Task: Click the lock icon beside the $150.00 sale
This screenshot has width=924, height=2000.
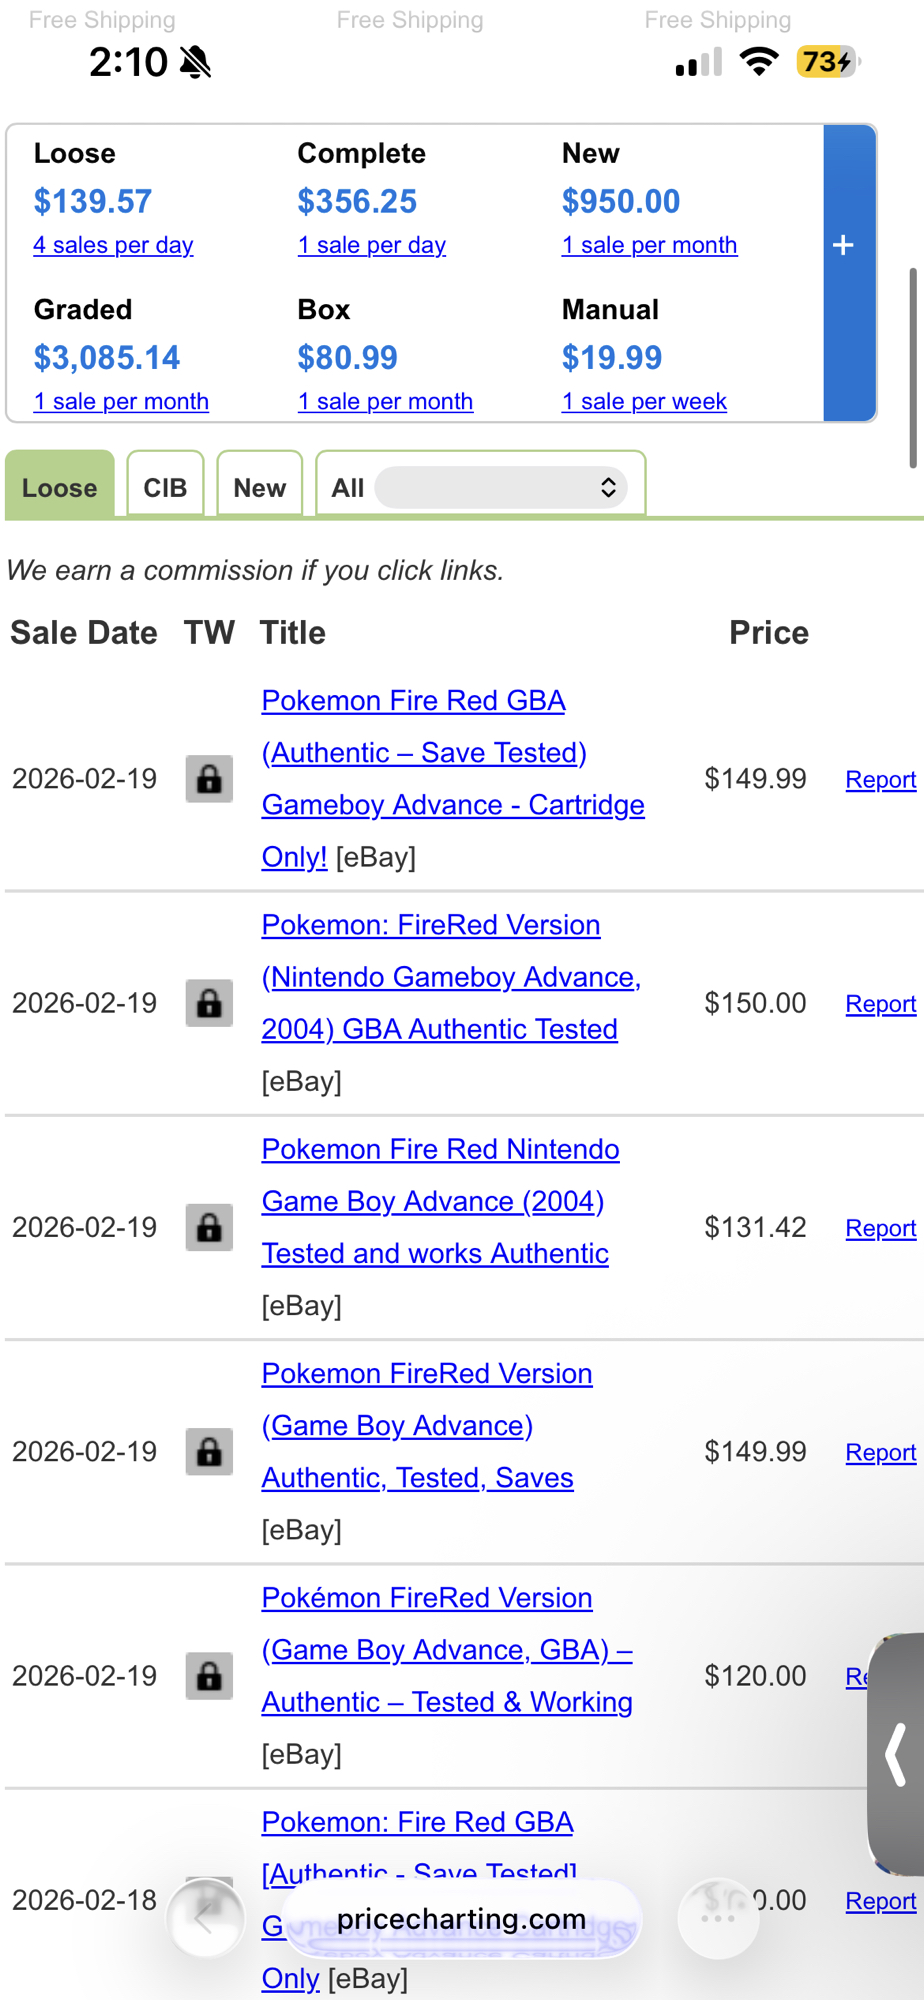Action: pyautogui.click(x=209, y=1003)
